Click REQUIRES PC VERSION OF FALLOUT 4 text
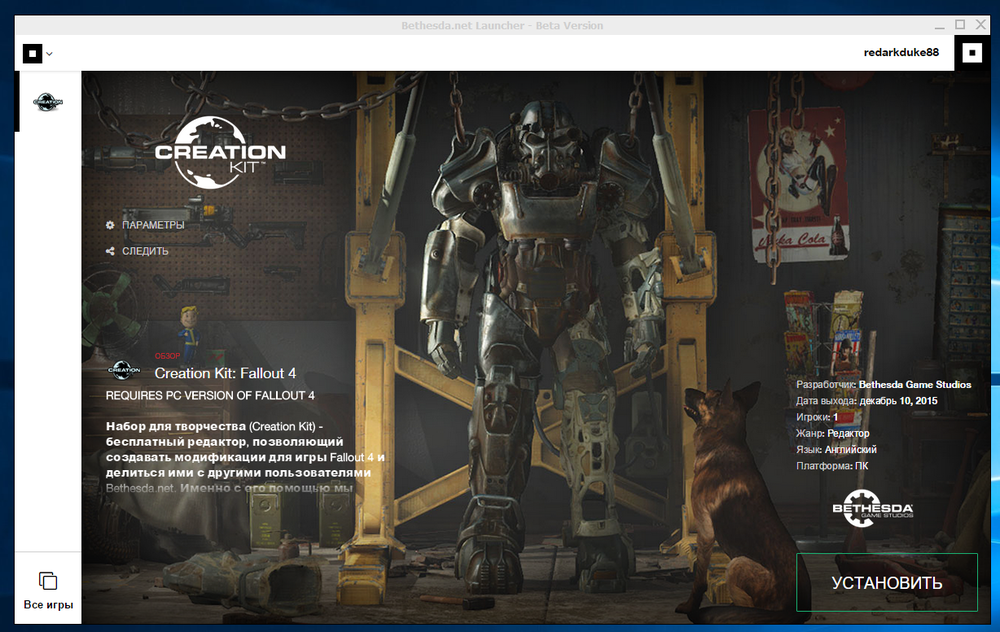 tap(210, 395)
